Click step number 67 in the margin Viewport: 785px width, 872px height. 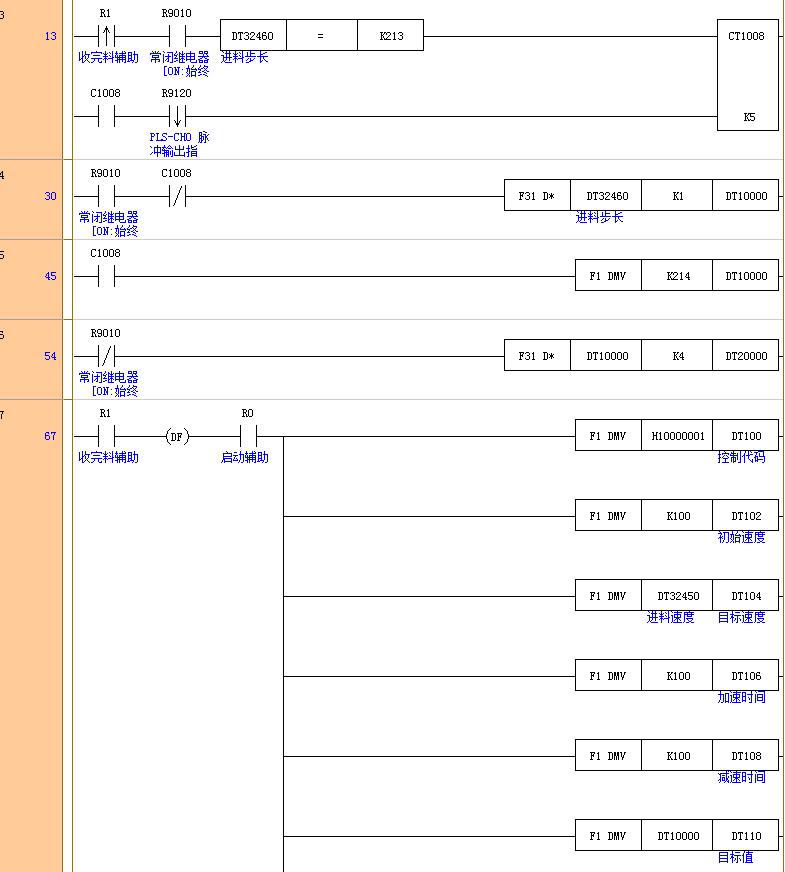(50, 436)
